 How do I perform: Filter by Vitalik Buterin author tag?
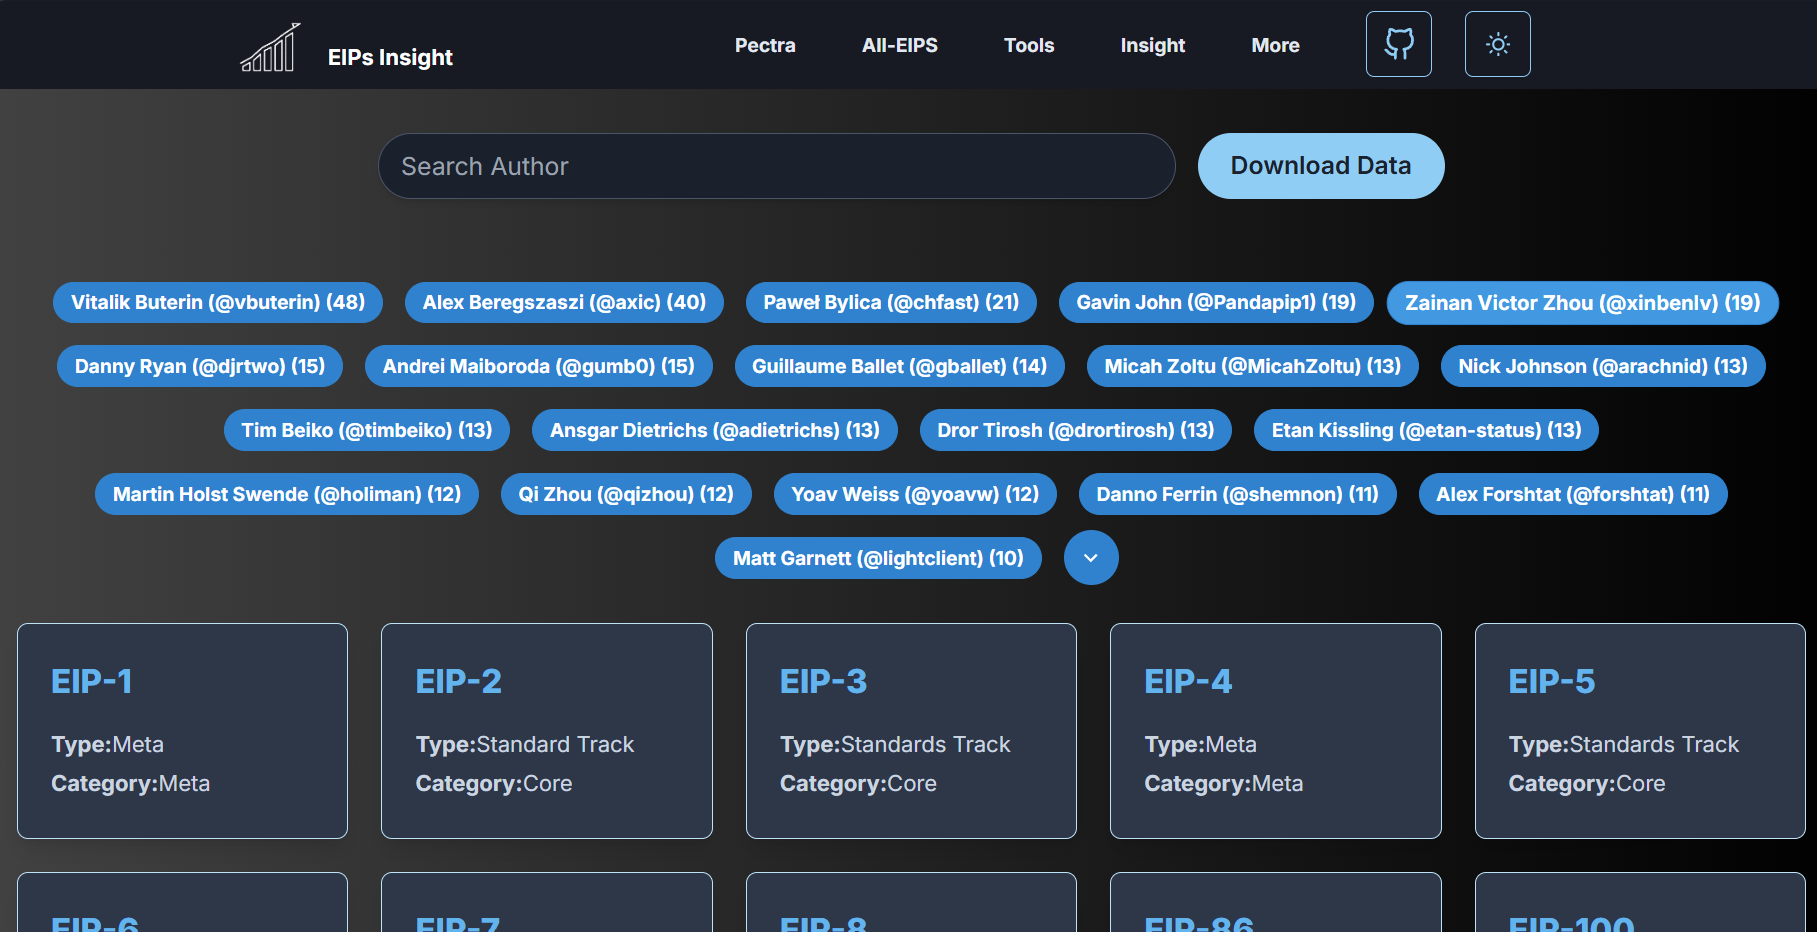218,302
